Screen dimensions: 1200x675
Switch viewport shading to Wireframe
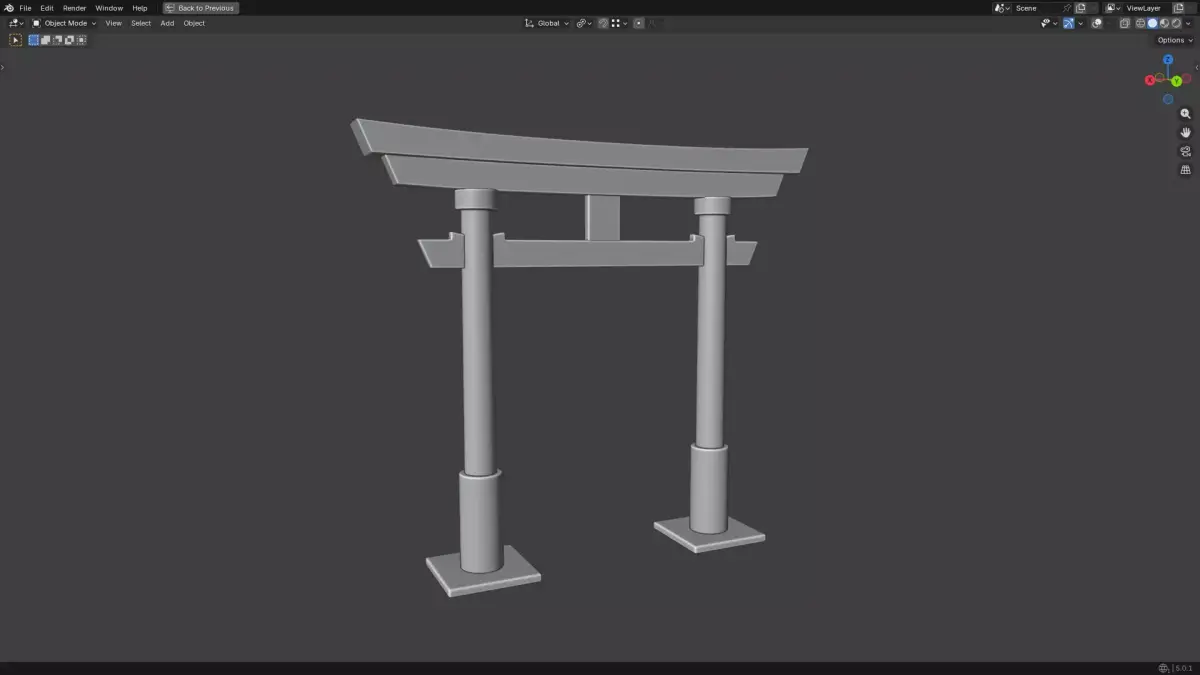point(1140,23)
